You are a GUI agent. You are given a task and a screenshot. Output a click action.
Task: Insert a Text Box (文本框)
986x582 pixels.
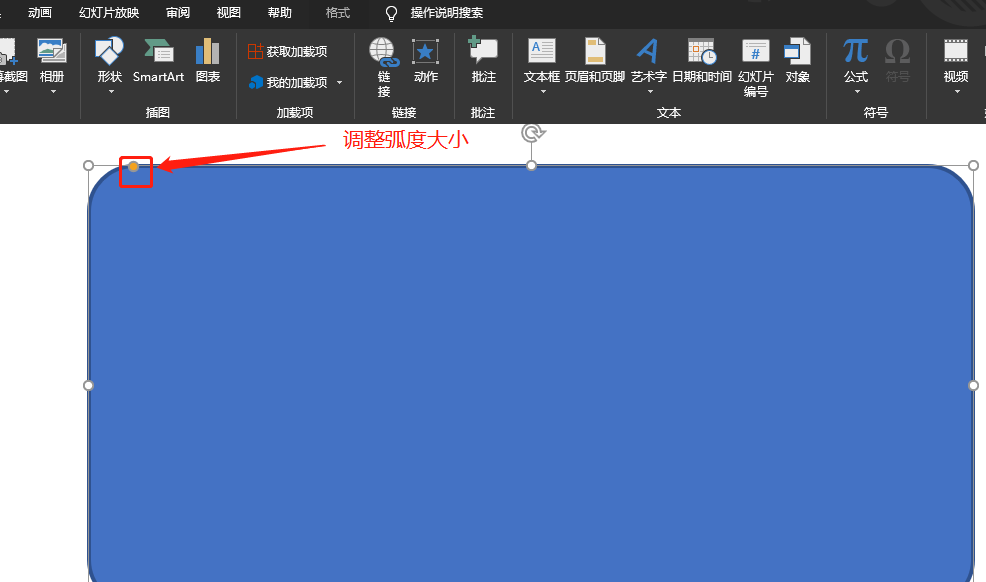pyautogui.click(x=541, y=60)
